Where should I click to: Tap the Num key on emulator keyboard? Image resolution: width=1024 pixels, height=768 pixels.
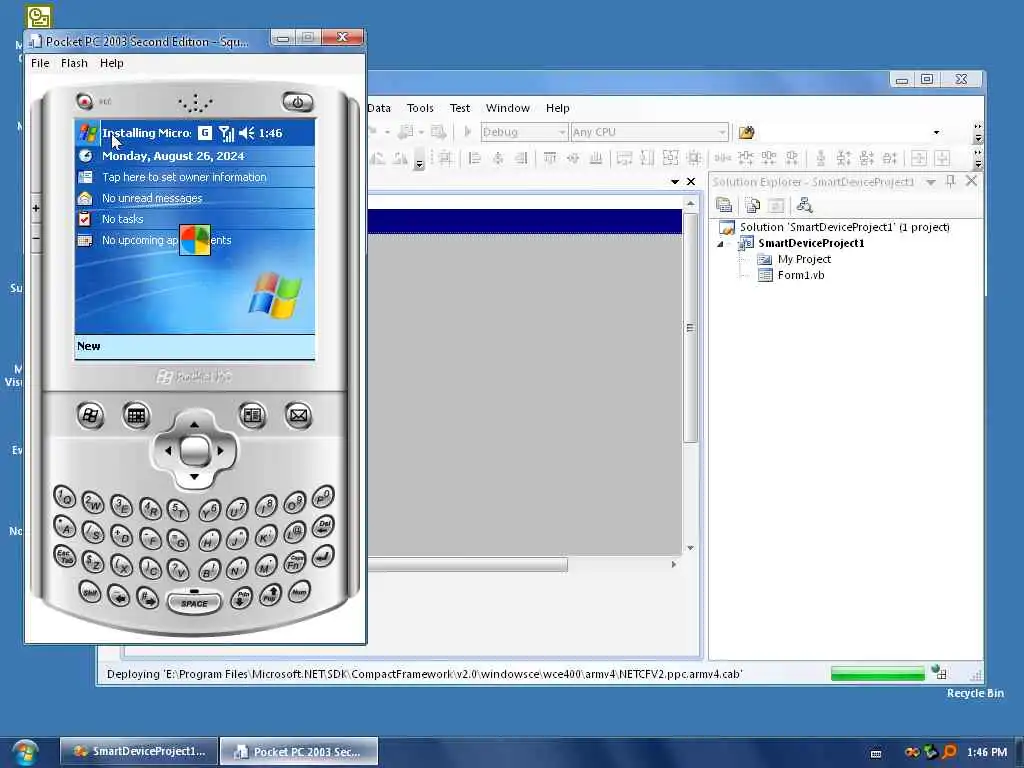coord(299,592)
